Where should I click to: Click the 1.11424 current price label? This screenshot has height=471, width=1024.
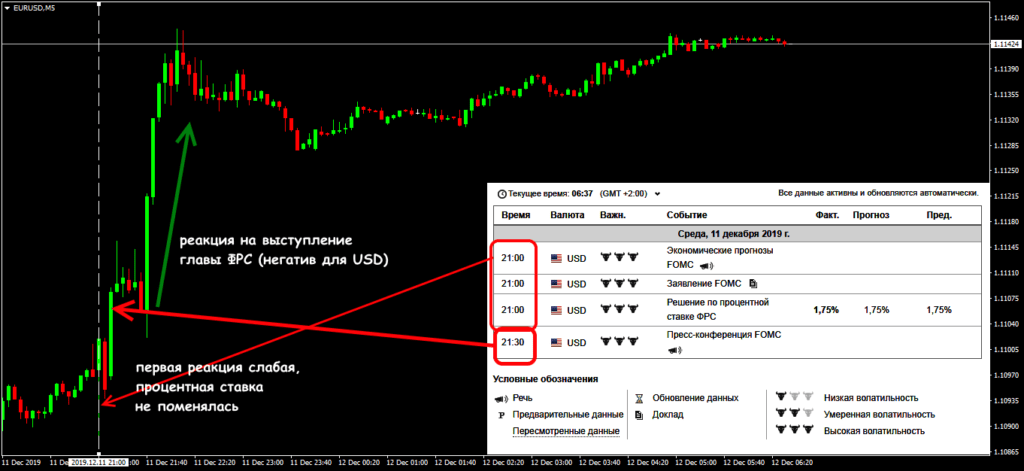coord(1005,44)
